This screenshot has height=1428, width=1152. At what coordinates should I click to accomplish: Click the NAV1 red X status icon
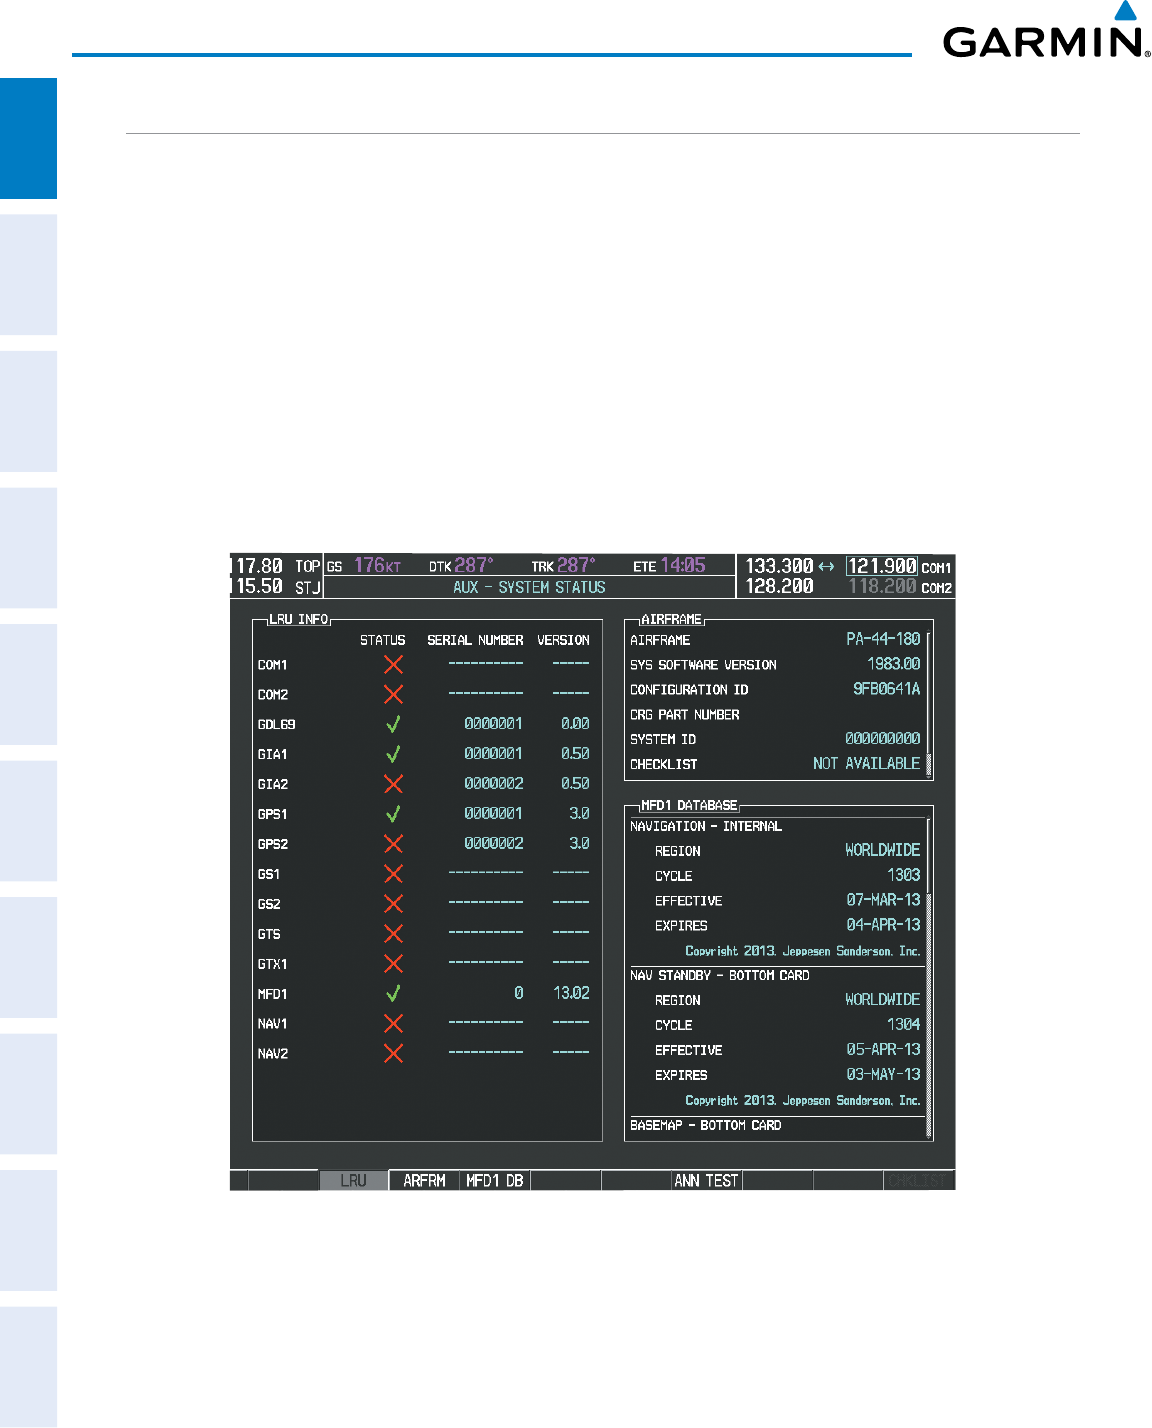[x=393, y=1024]
